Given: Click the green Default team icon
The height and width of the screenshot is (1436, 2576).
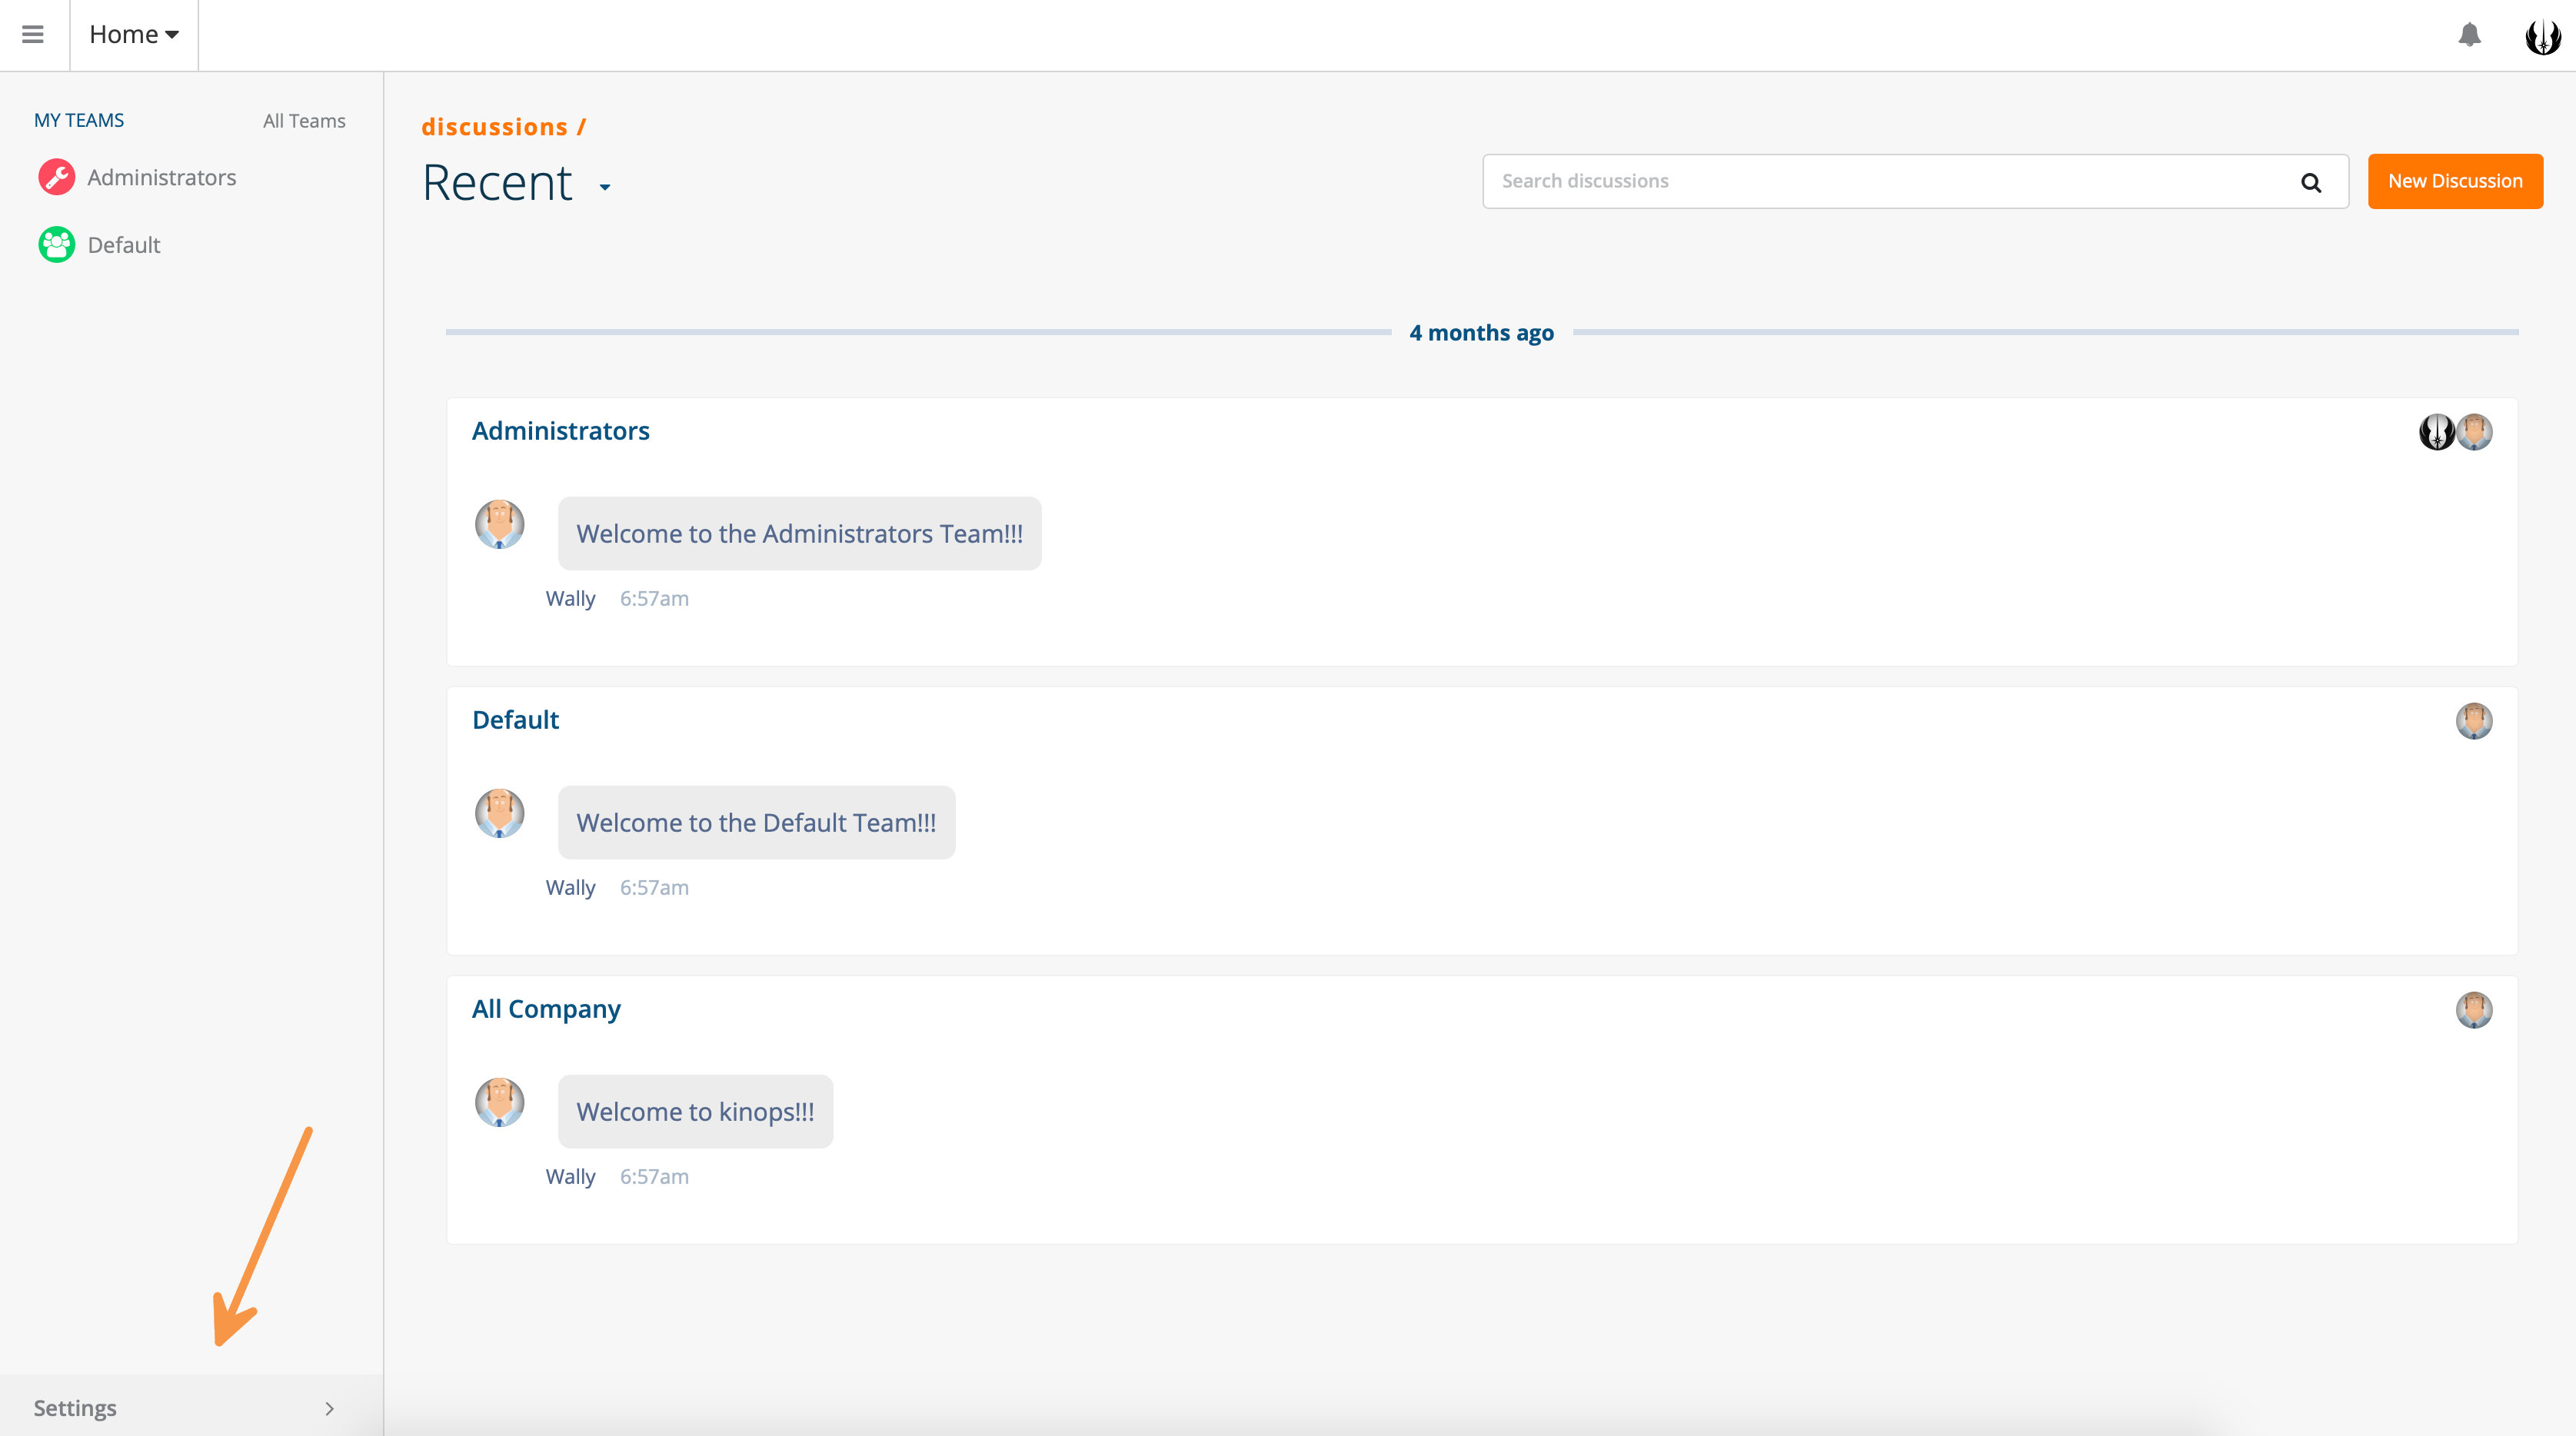Looking at the screenshot, I should point(57,245).
